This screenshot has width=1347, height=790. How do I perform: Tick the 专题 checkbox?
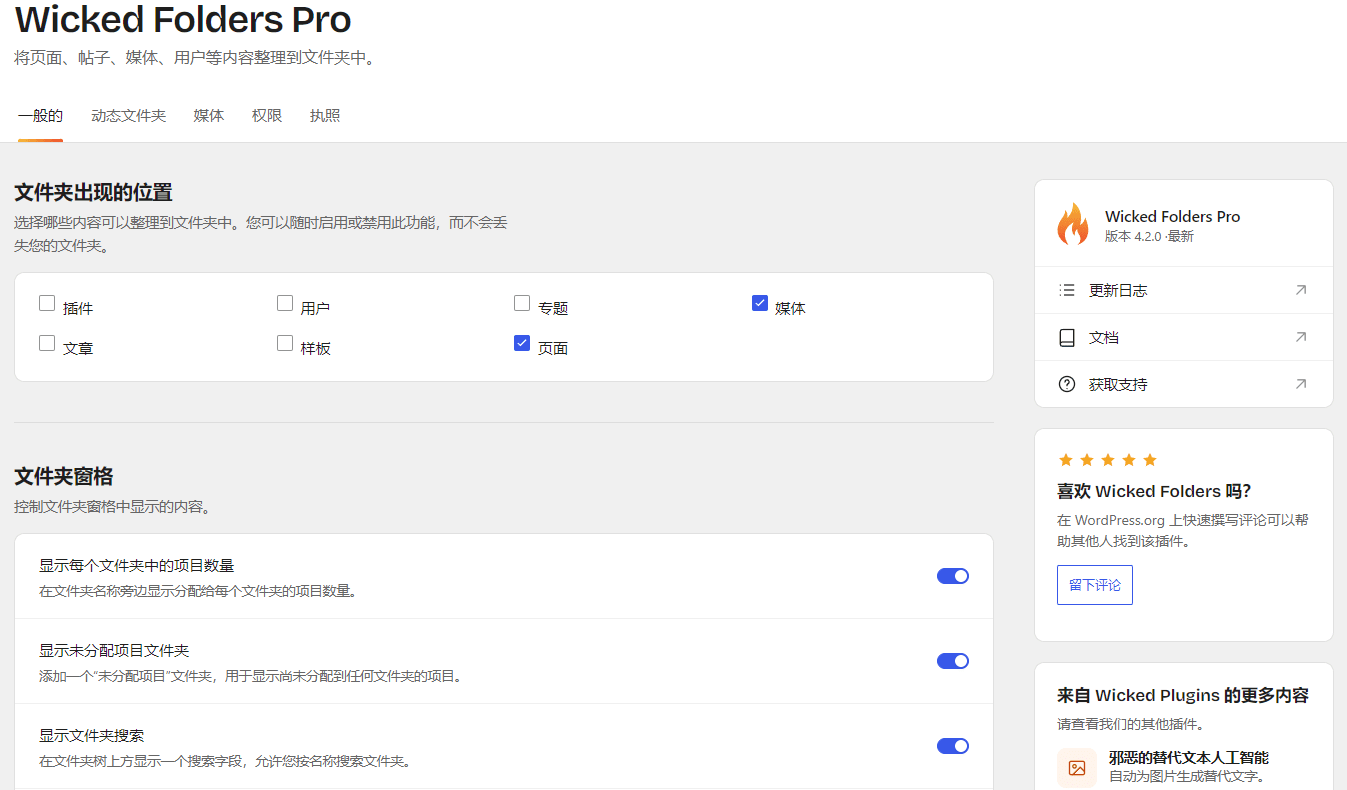(522, 303)
